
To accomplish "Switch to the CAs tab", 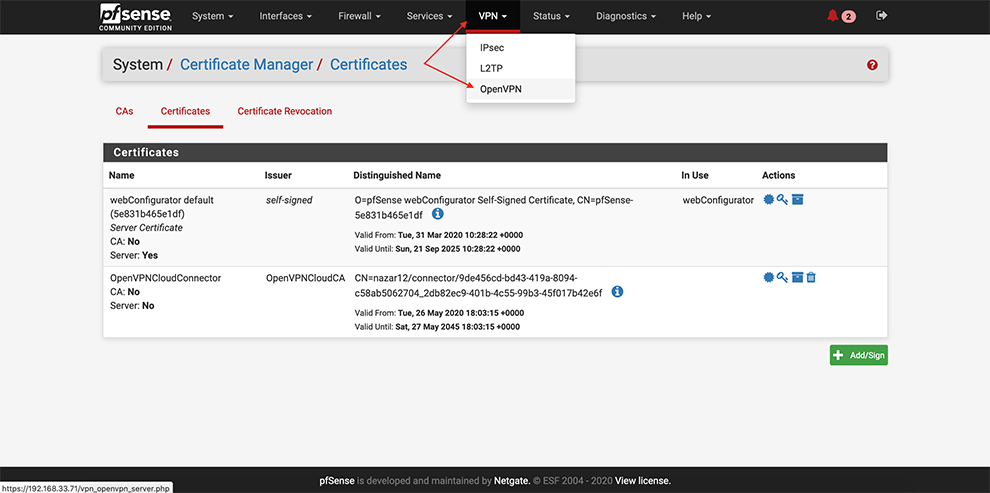I will tap(124, 111).
